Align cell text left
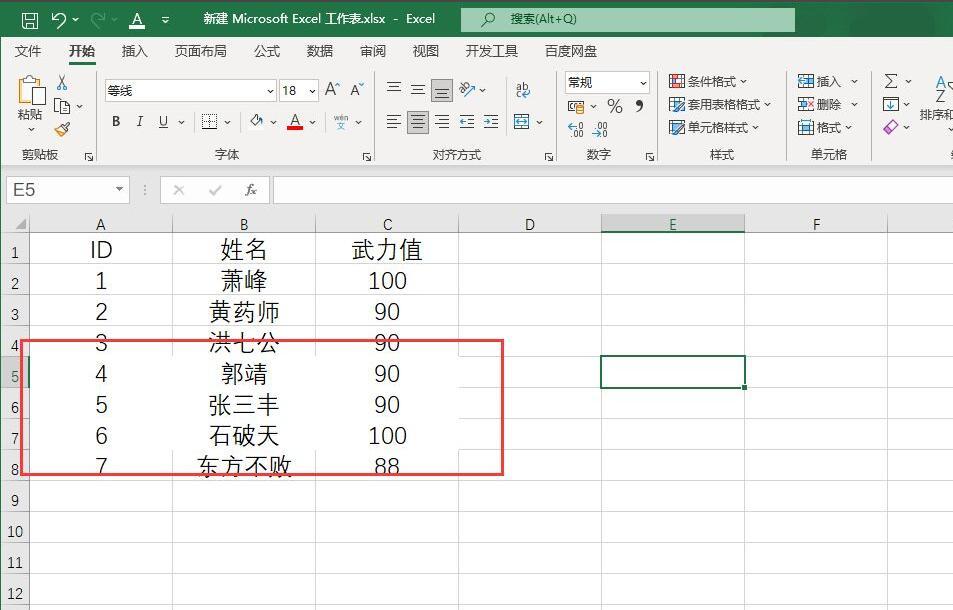Viewport: 953px width, 610px height. pyautogui.click(x=394, y=122)
